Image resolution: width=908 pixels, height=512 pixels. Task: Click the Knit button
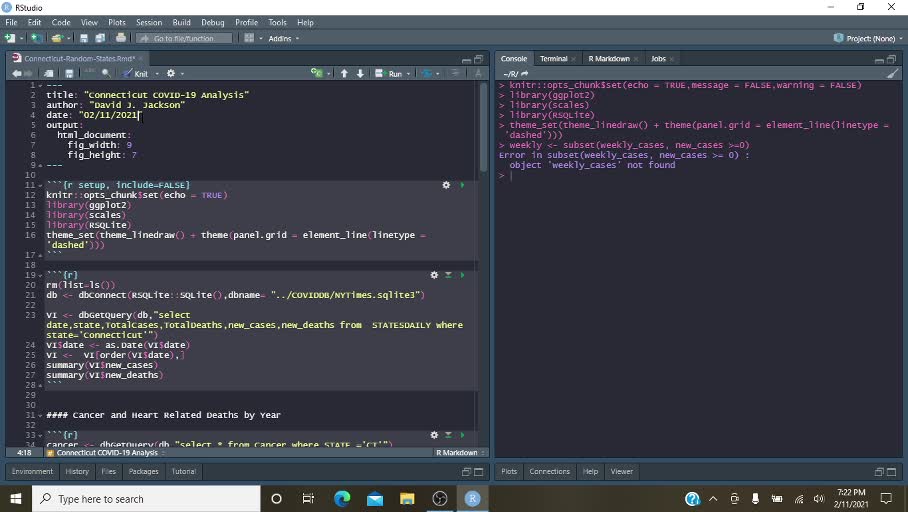[136, 74]
